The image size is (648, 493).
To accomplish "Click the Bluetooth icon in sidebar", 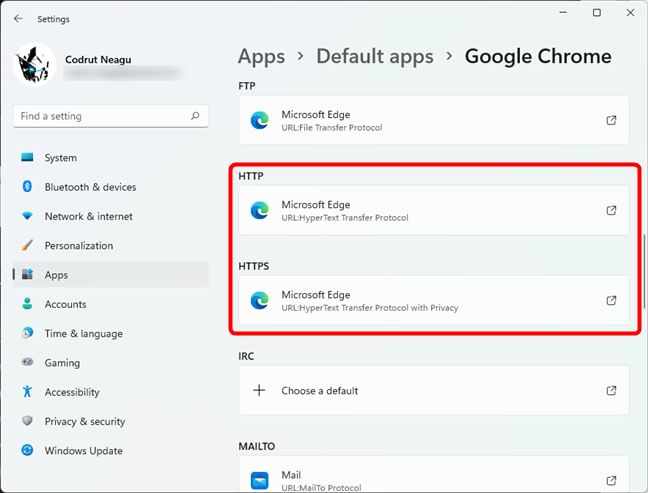I will click(x=27, y=186).
